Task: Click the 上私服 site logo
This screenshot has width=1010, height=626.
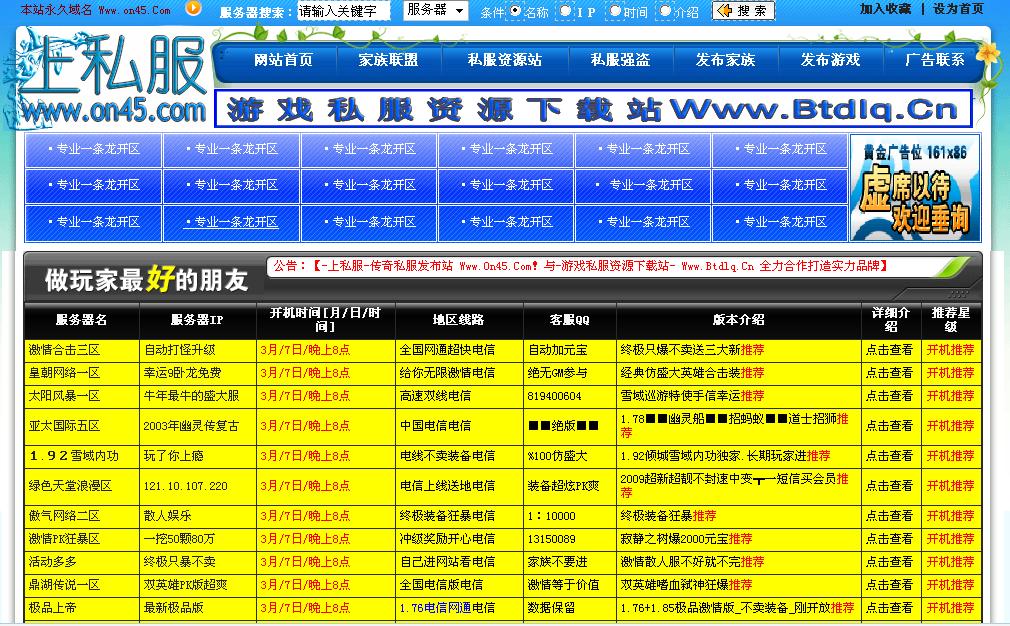Action: click(x=112, y=77)
